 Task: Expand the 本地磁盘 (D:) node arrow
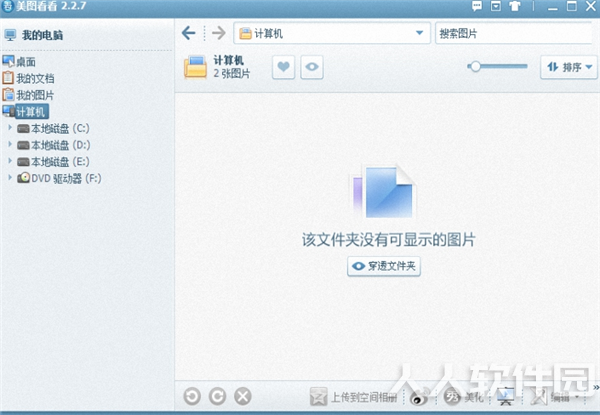(10, 144)
